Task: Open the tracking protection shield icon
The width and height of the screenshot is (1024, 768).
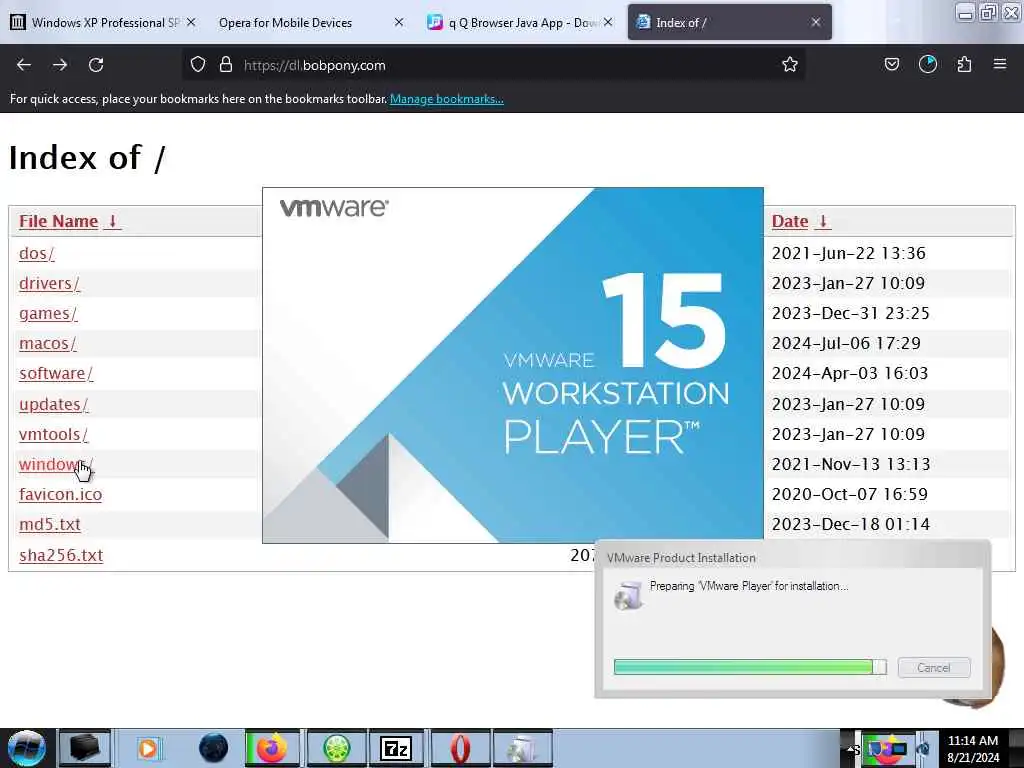Action: point(198,65)
